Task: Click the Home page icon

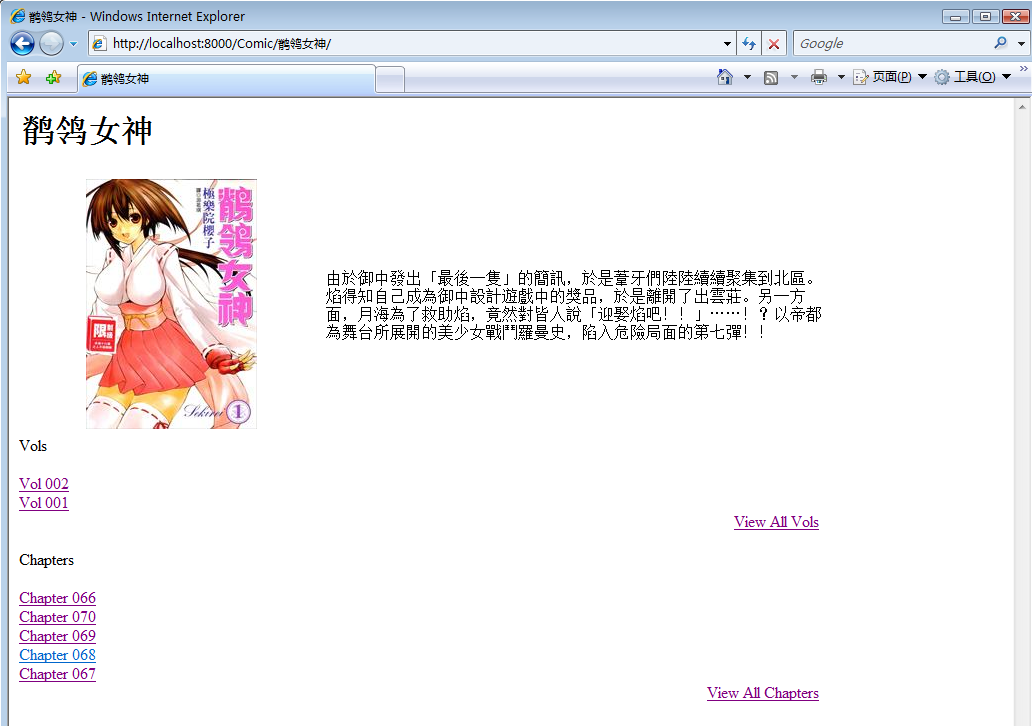Action: tap(725, 77)
